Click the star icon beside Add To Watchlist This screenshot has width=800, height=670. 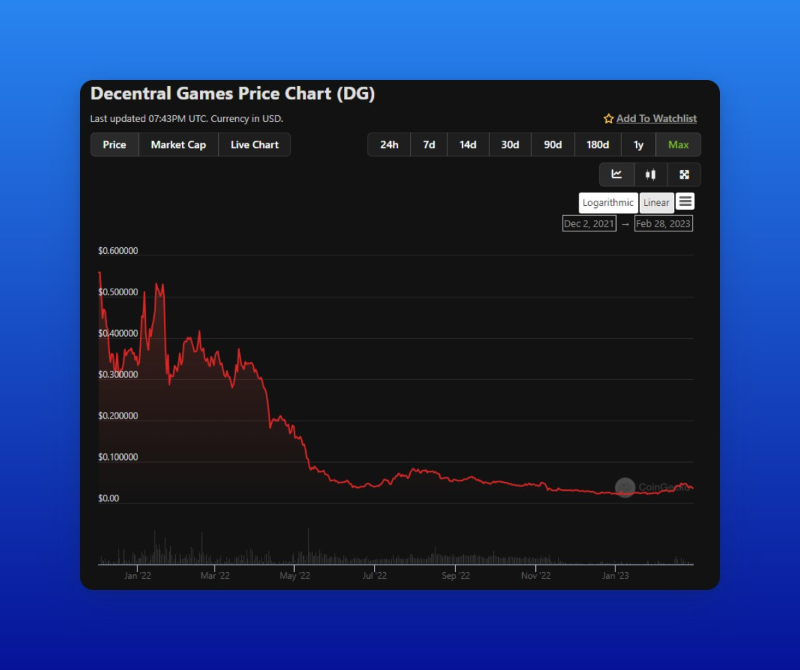[x=608, y=119]
